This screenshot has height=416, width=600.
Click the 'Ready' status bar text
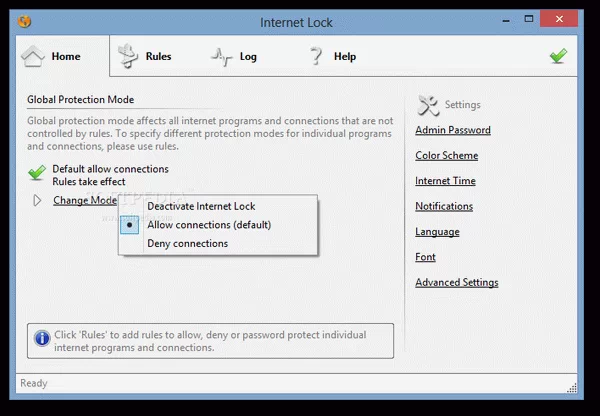(34, 383)
